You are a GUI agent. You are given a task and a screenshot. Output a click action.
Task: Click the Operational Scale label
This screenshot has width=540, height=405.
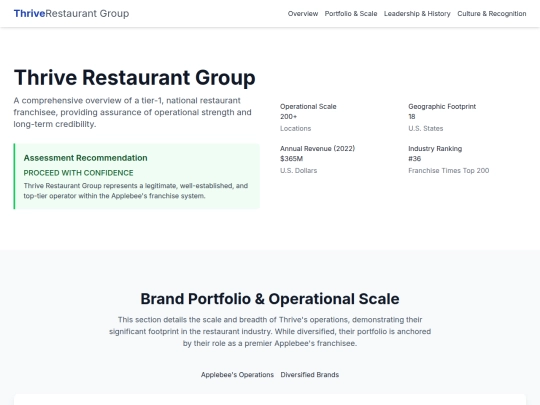click(x=308, y=106)
